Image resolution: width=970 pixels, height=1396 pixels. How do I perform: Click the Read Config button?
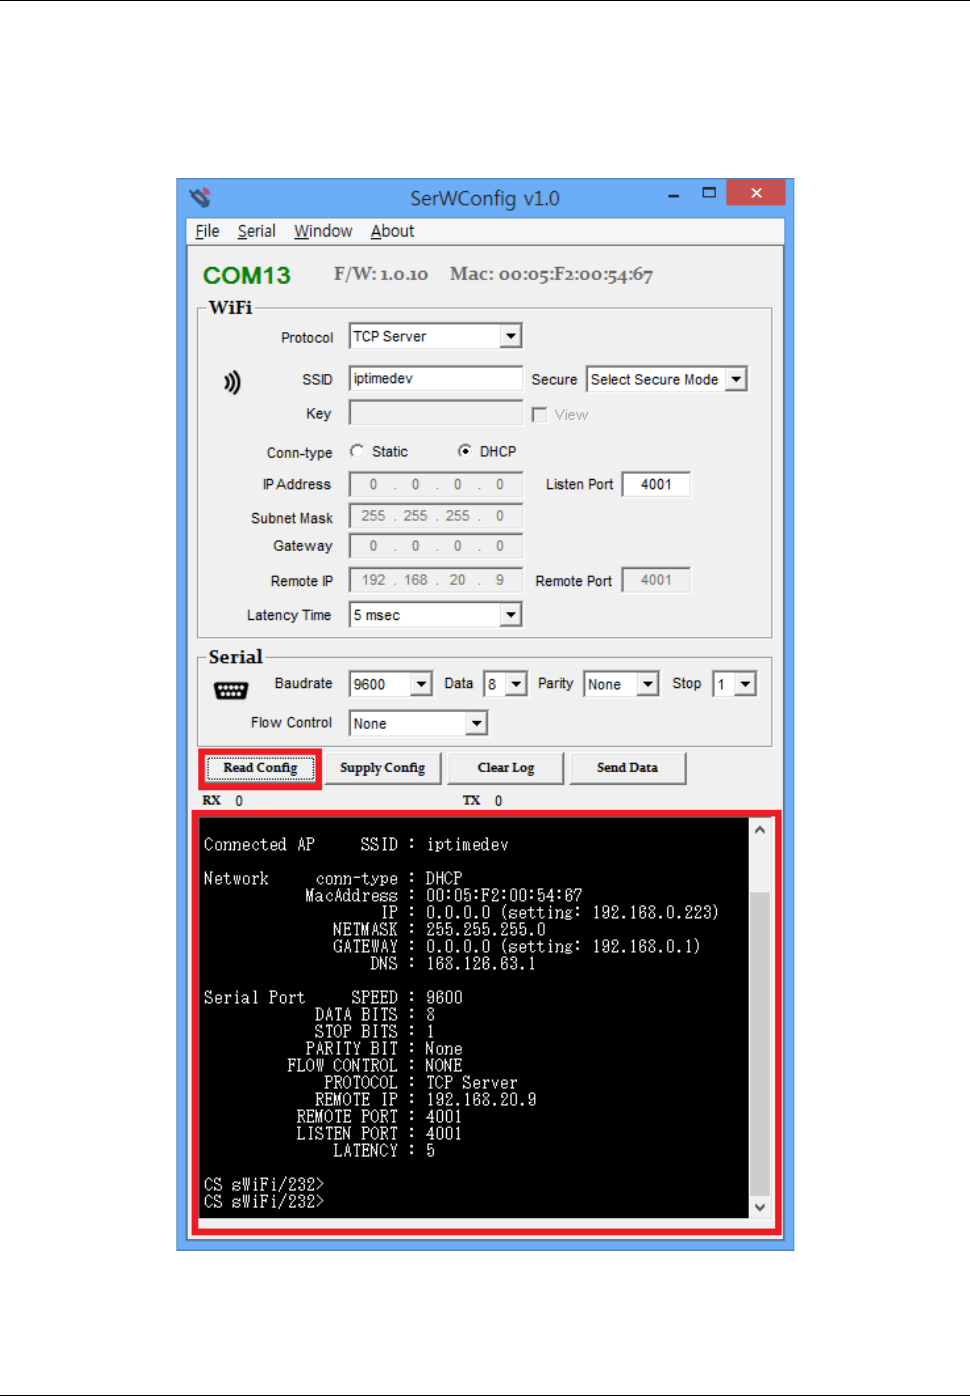(x=260, y=768)
